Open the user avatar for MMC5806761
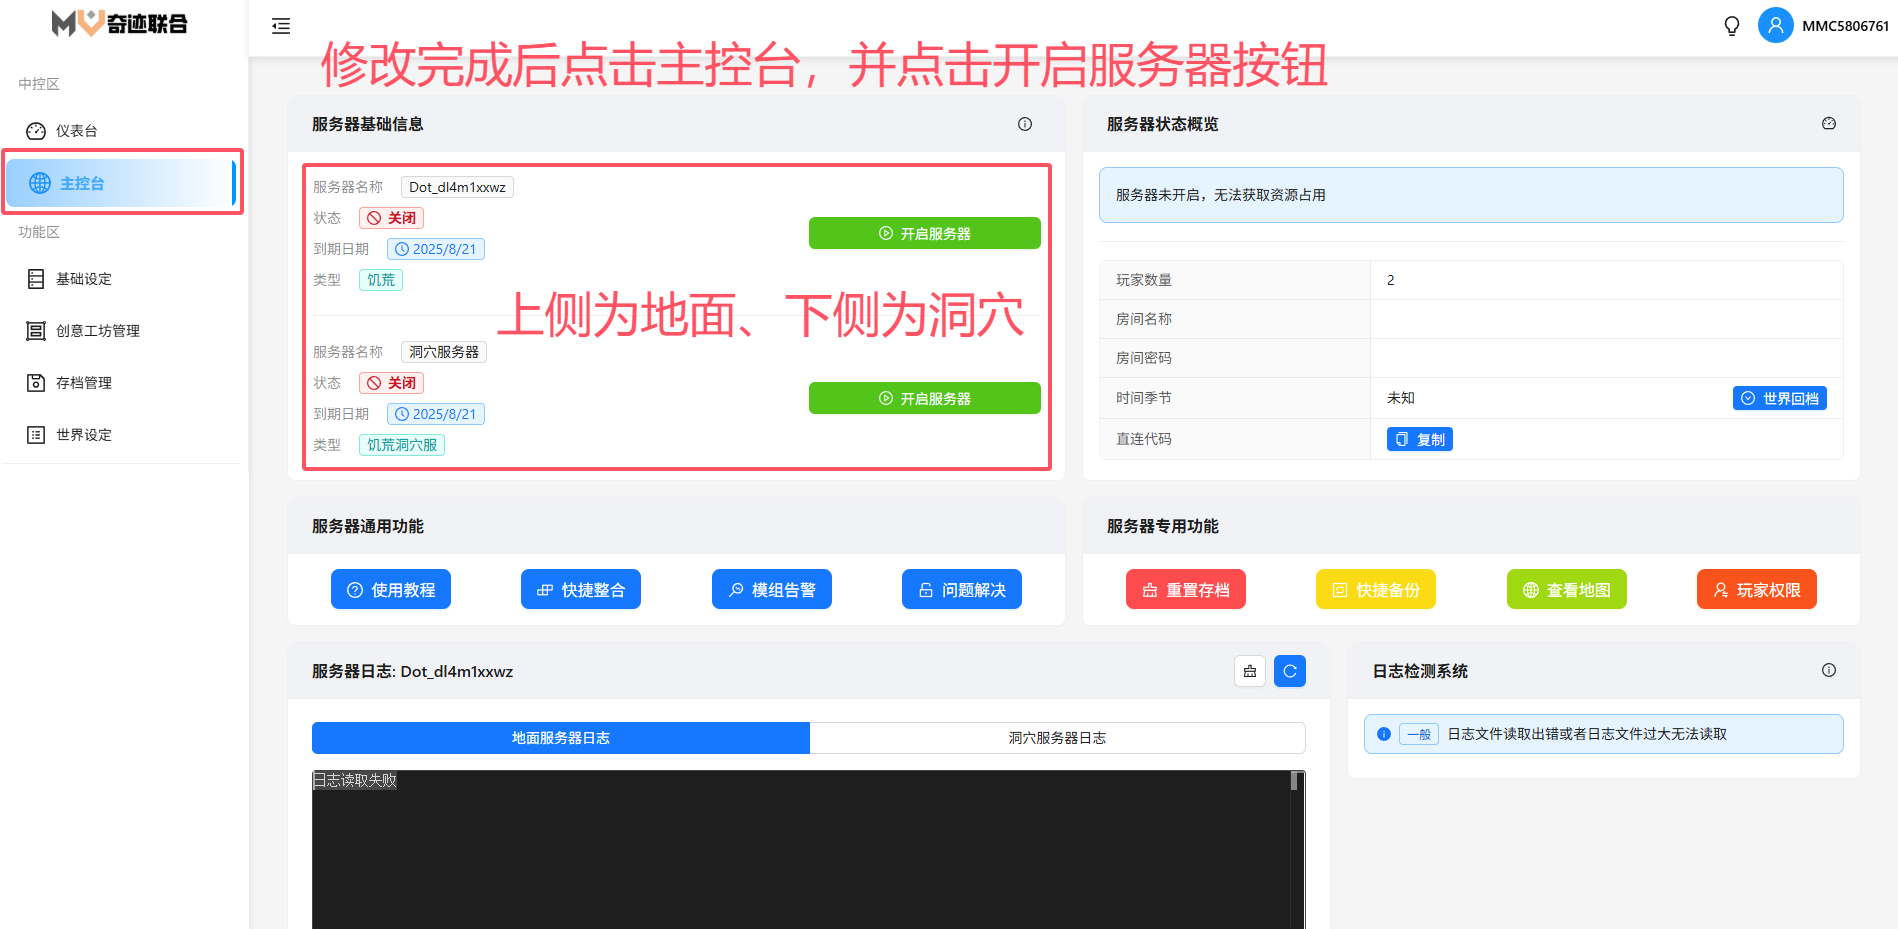This screenshot has width=1898, height=929. pyautogui.click(x=1775, y=26)
